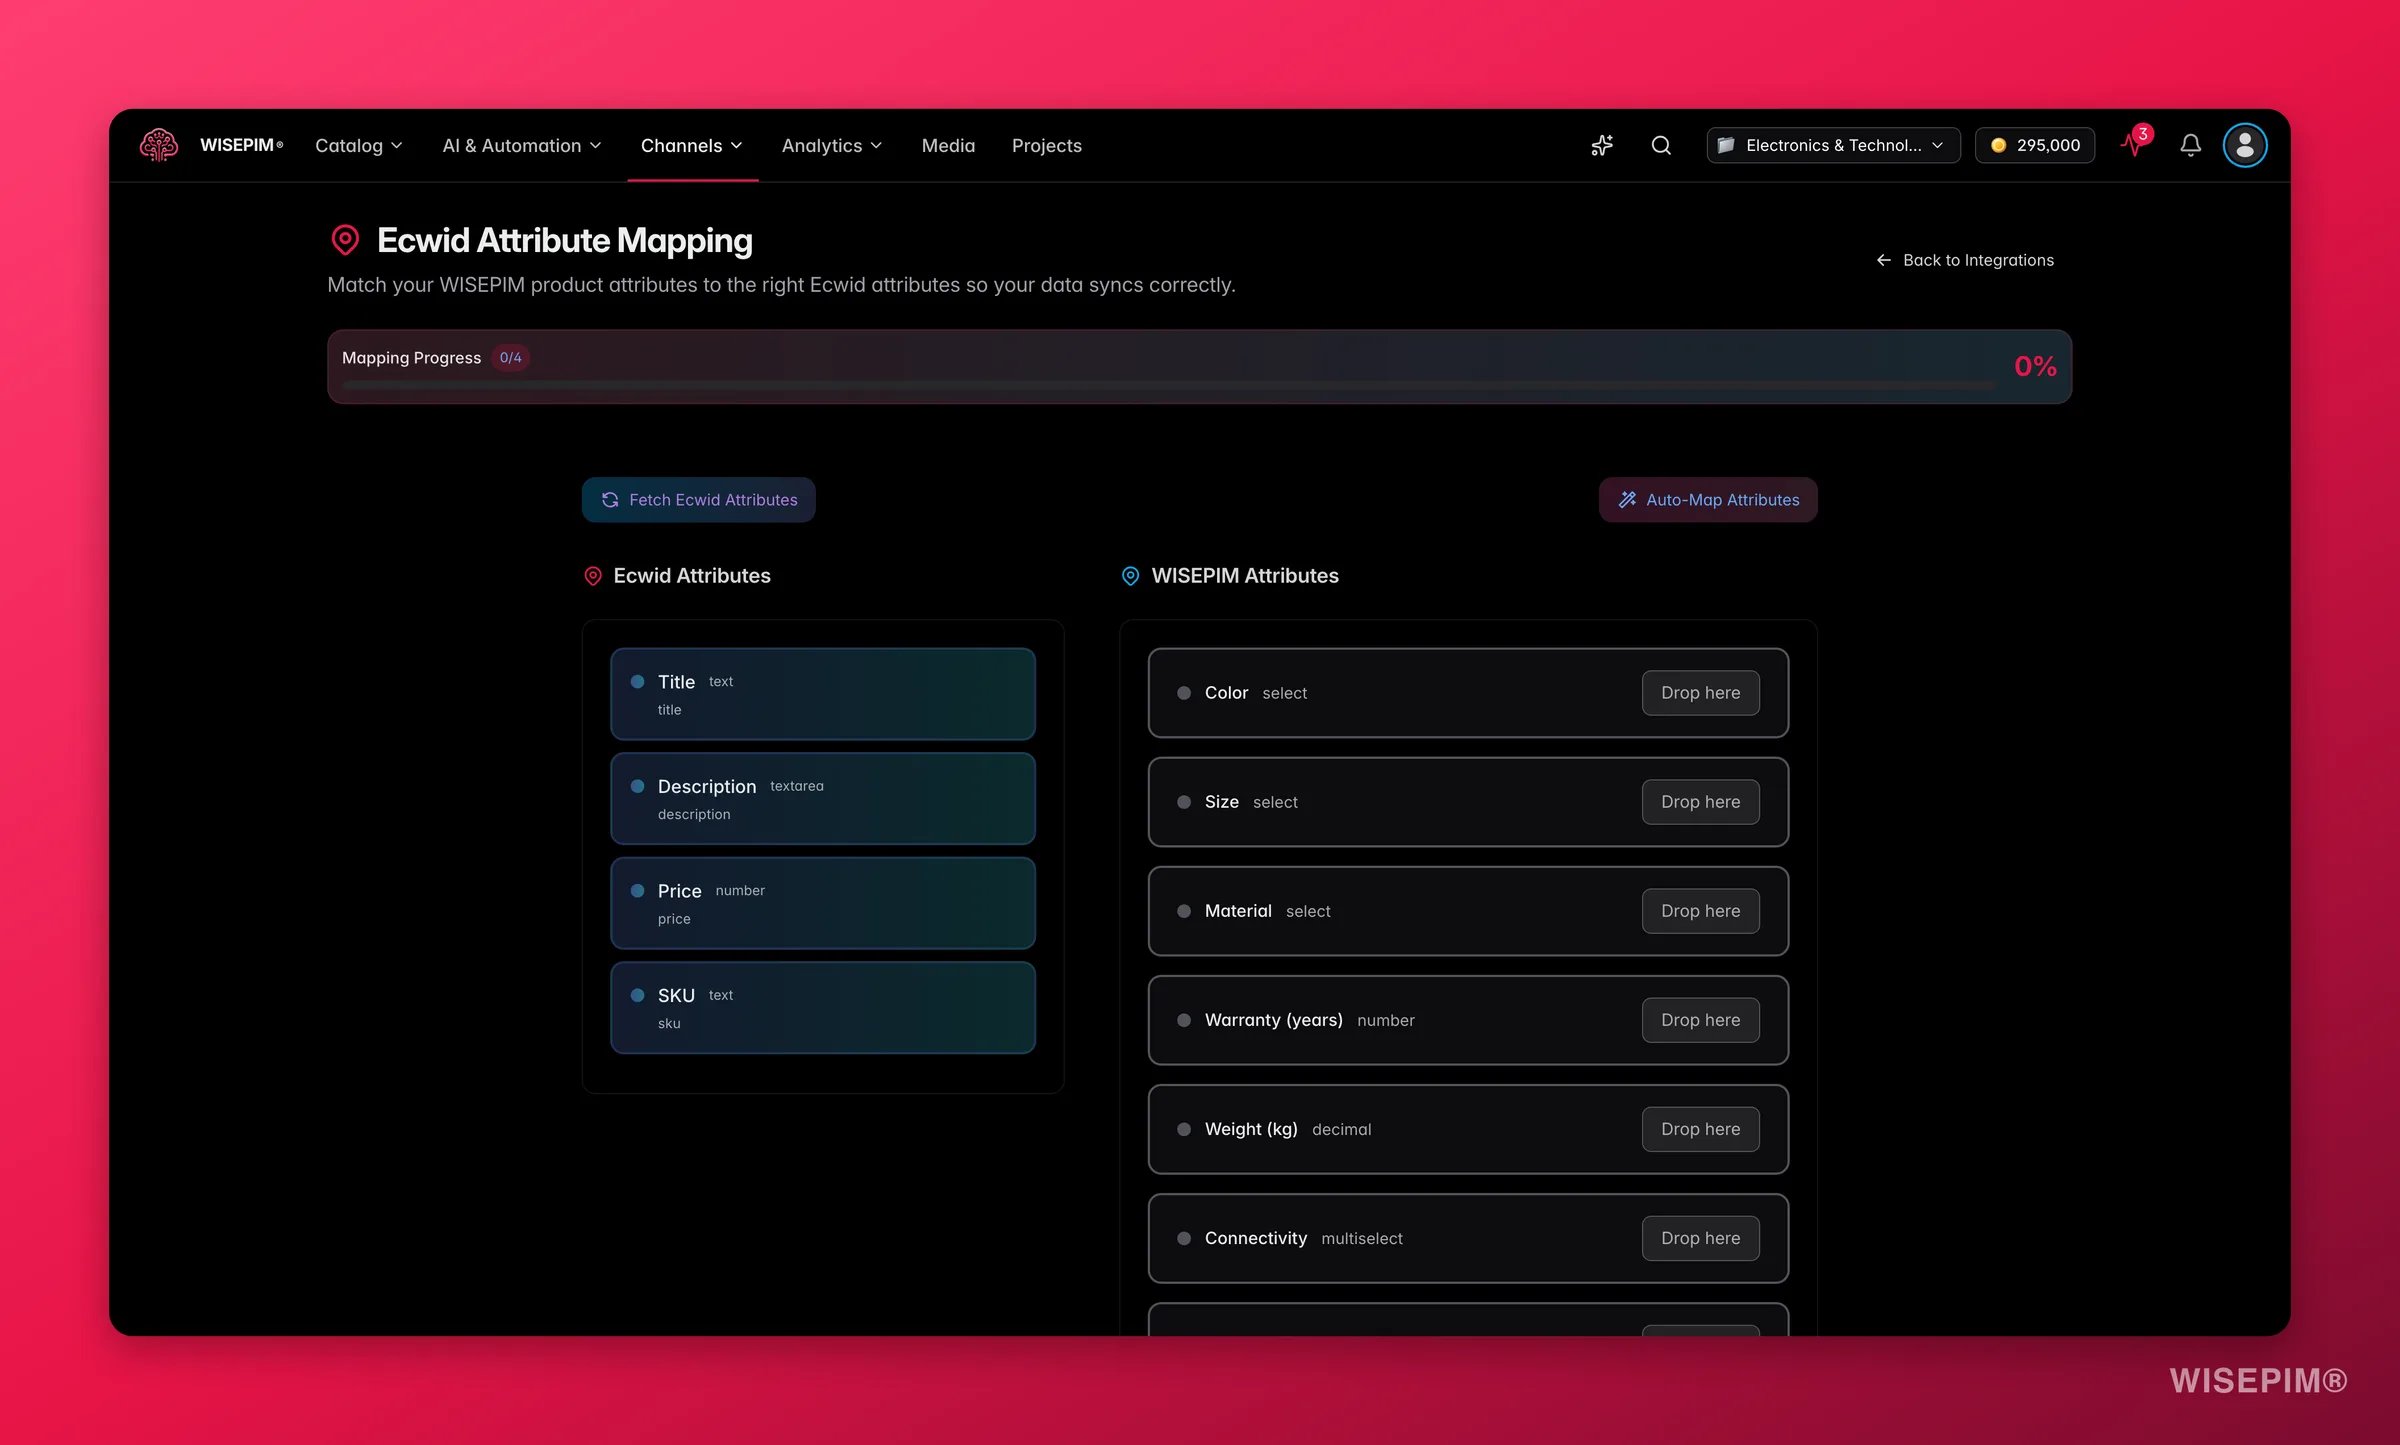
Task: Click the 0/4 progress badge
Action: pos(510,358)
